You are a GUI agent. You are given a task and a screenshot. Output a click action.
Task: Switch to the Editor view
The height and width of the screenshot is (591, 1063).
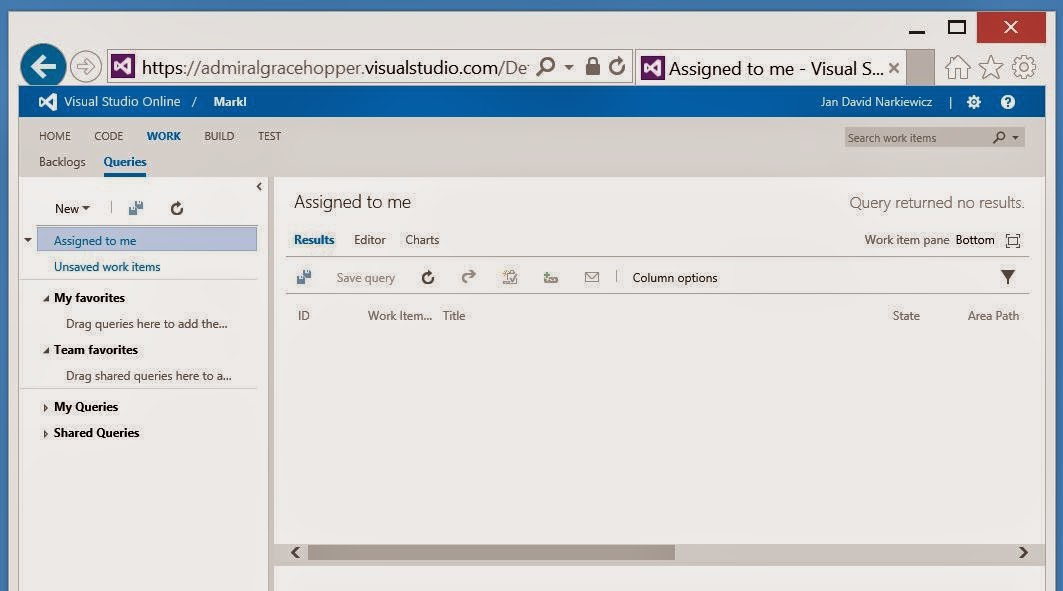point(369,240)
